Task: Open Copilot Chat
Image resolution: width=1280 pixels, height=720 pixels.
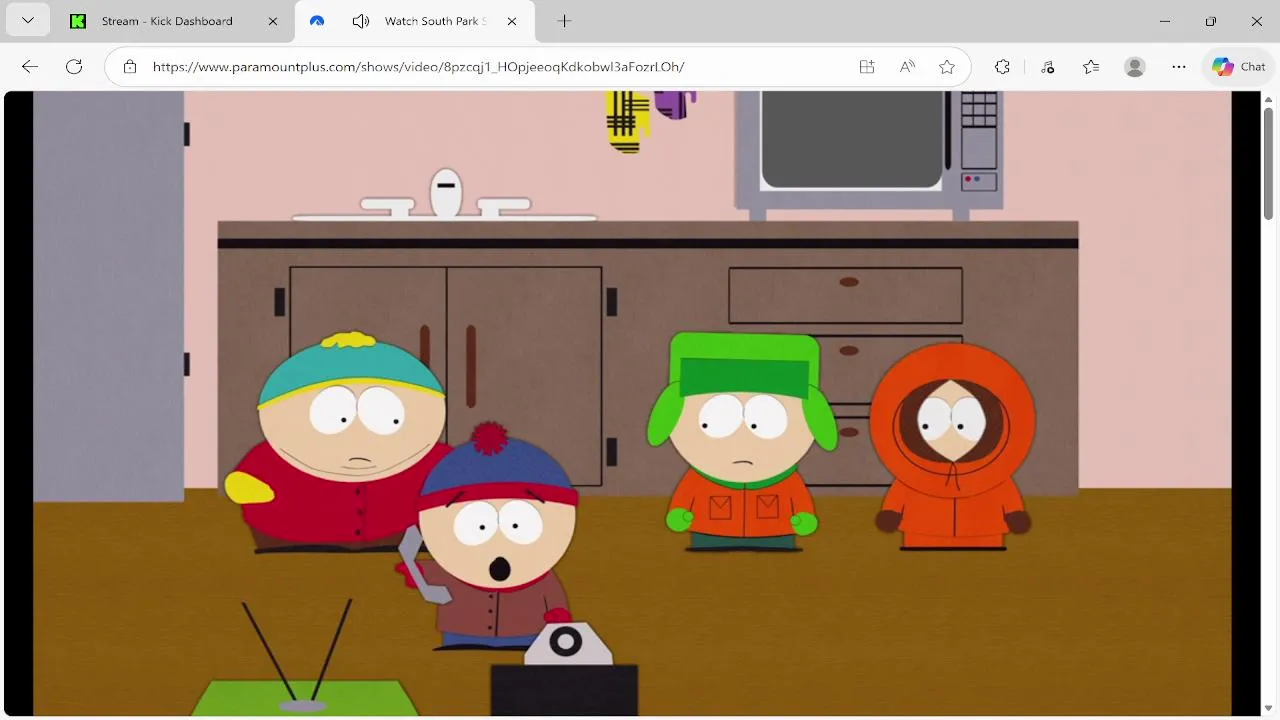Action: 1238,67
